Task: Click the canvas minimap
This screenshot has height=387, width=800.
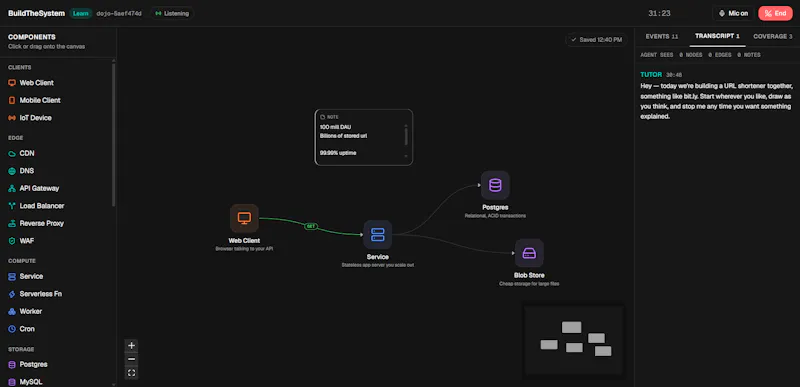Action: (x=574, y=341)
